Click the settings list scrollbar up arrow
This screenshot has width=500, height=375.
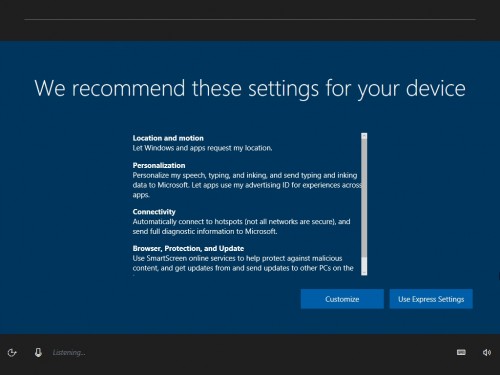tap(364, 136)
